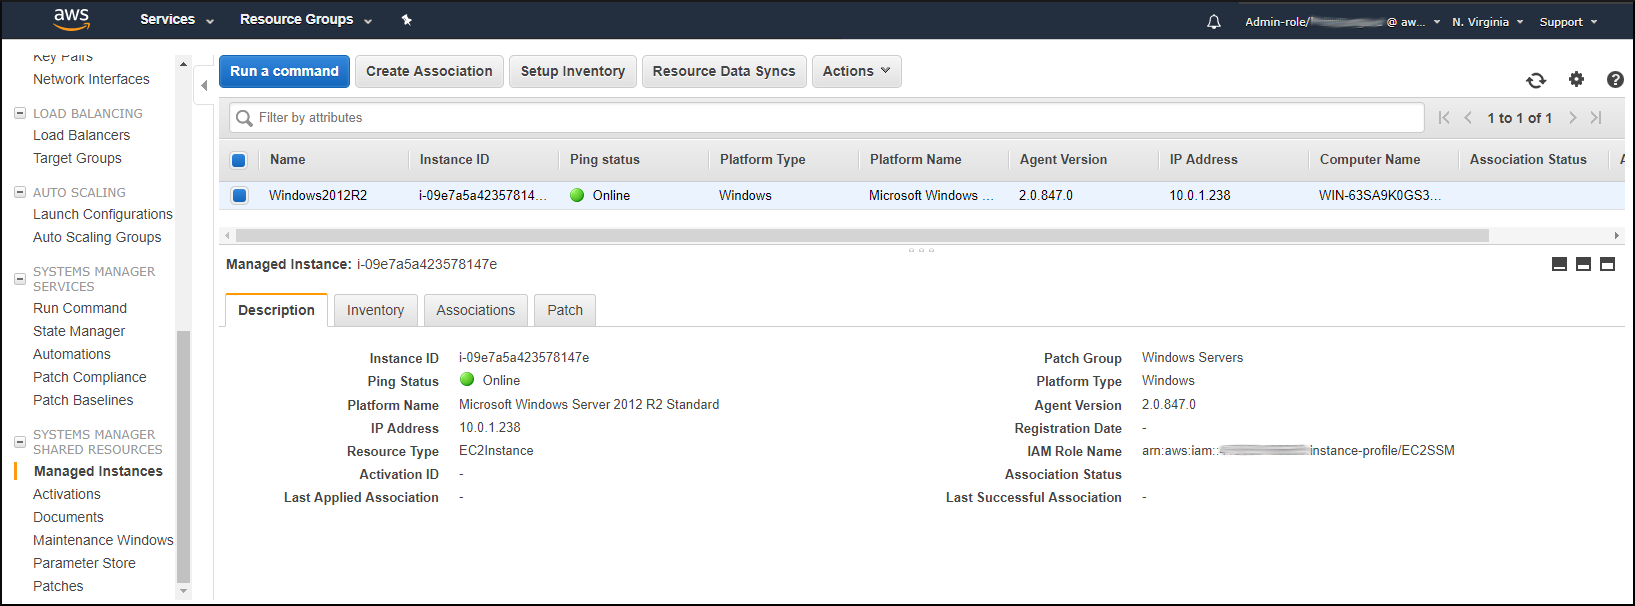Open Documents in sidebar

click(x=68, y=517)
